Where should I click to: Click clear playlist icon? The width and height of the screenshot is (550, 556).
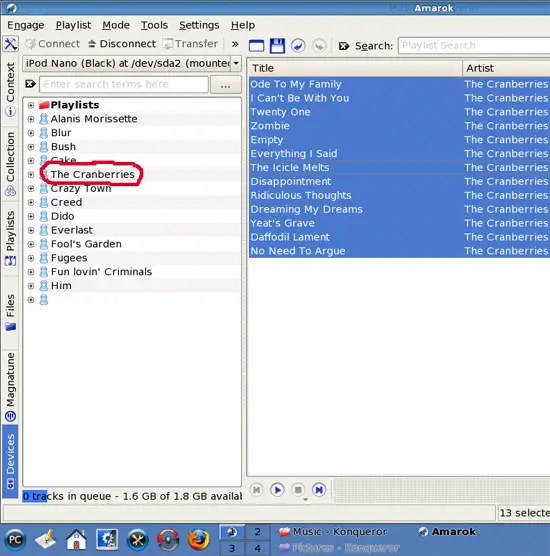click(256, 46)
